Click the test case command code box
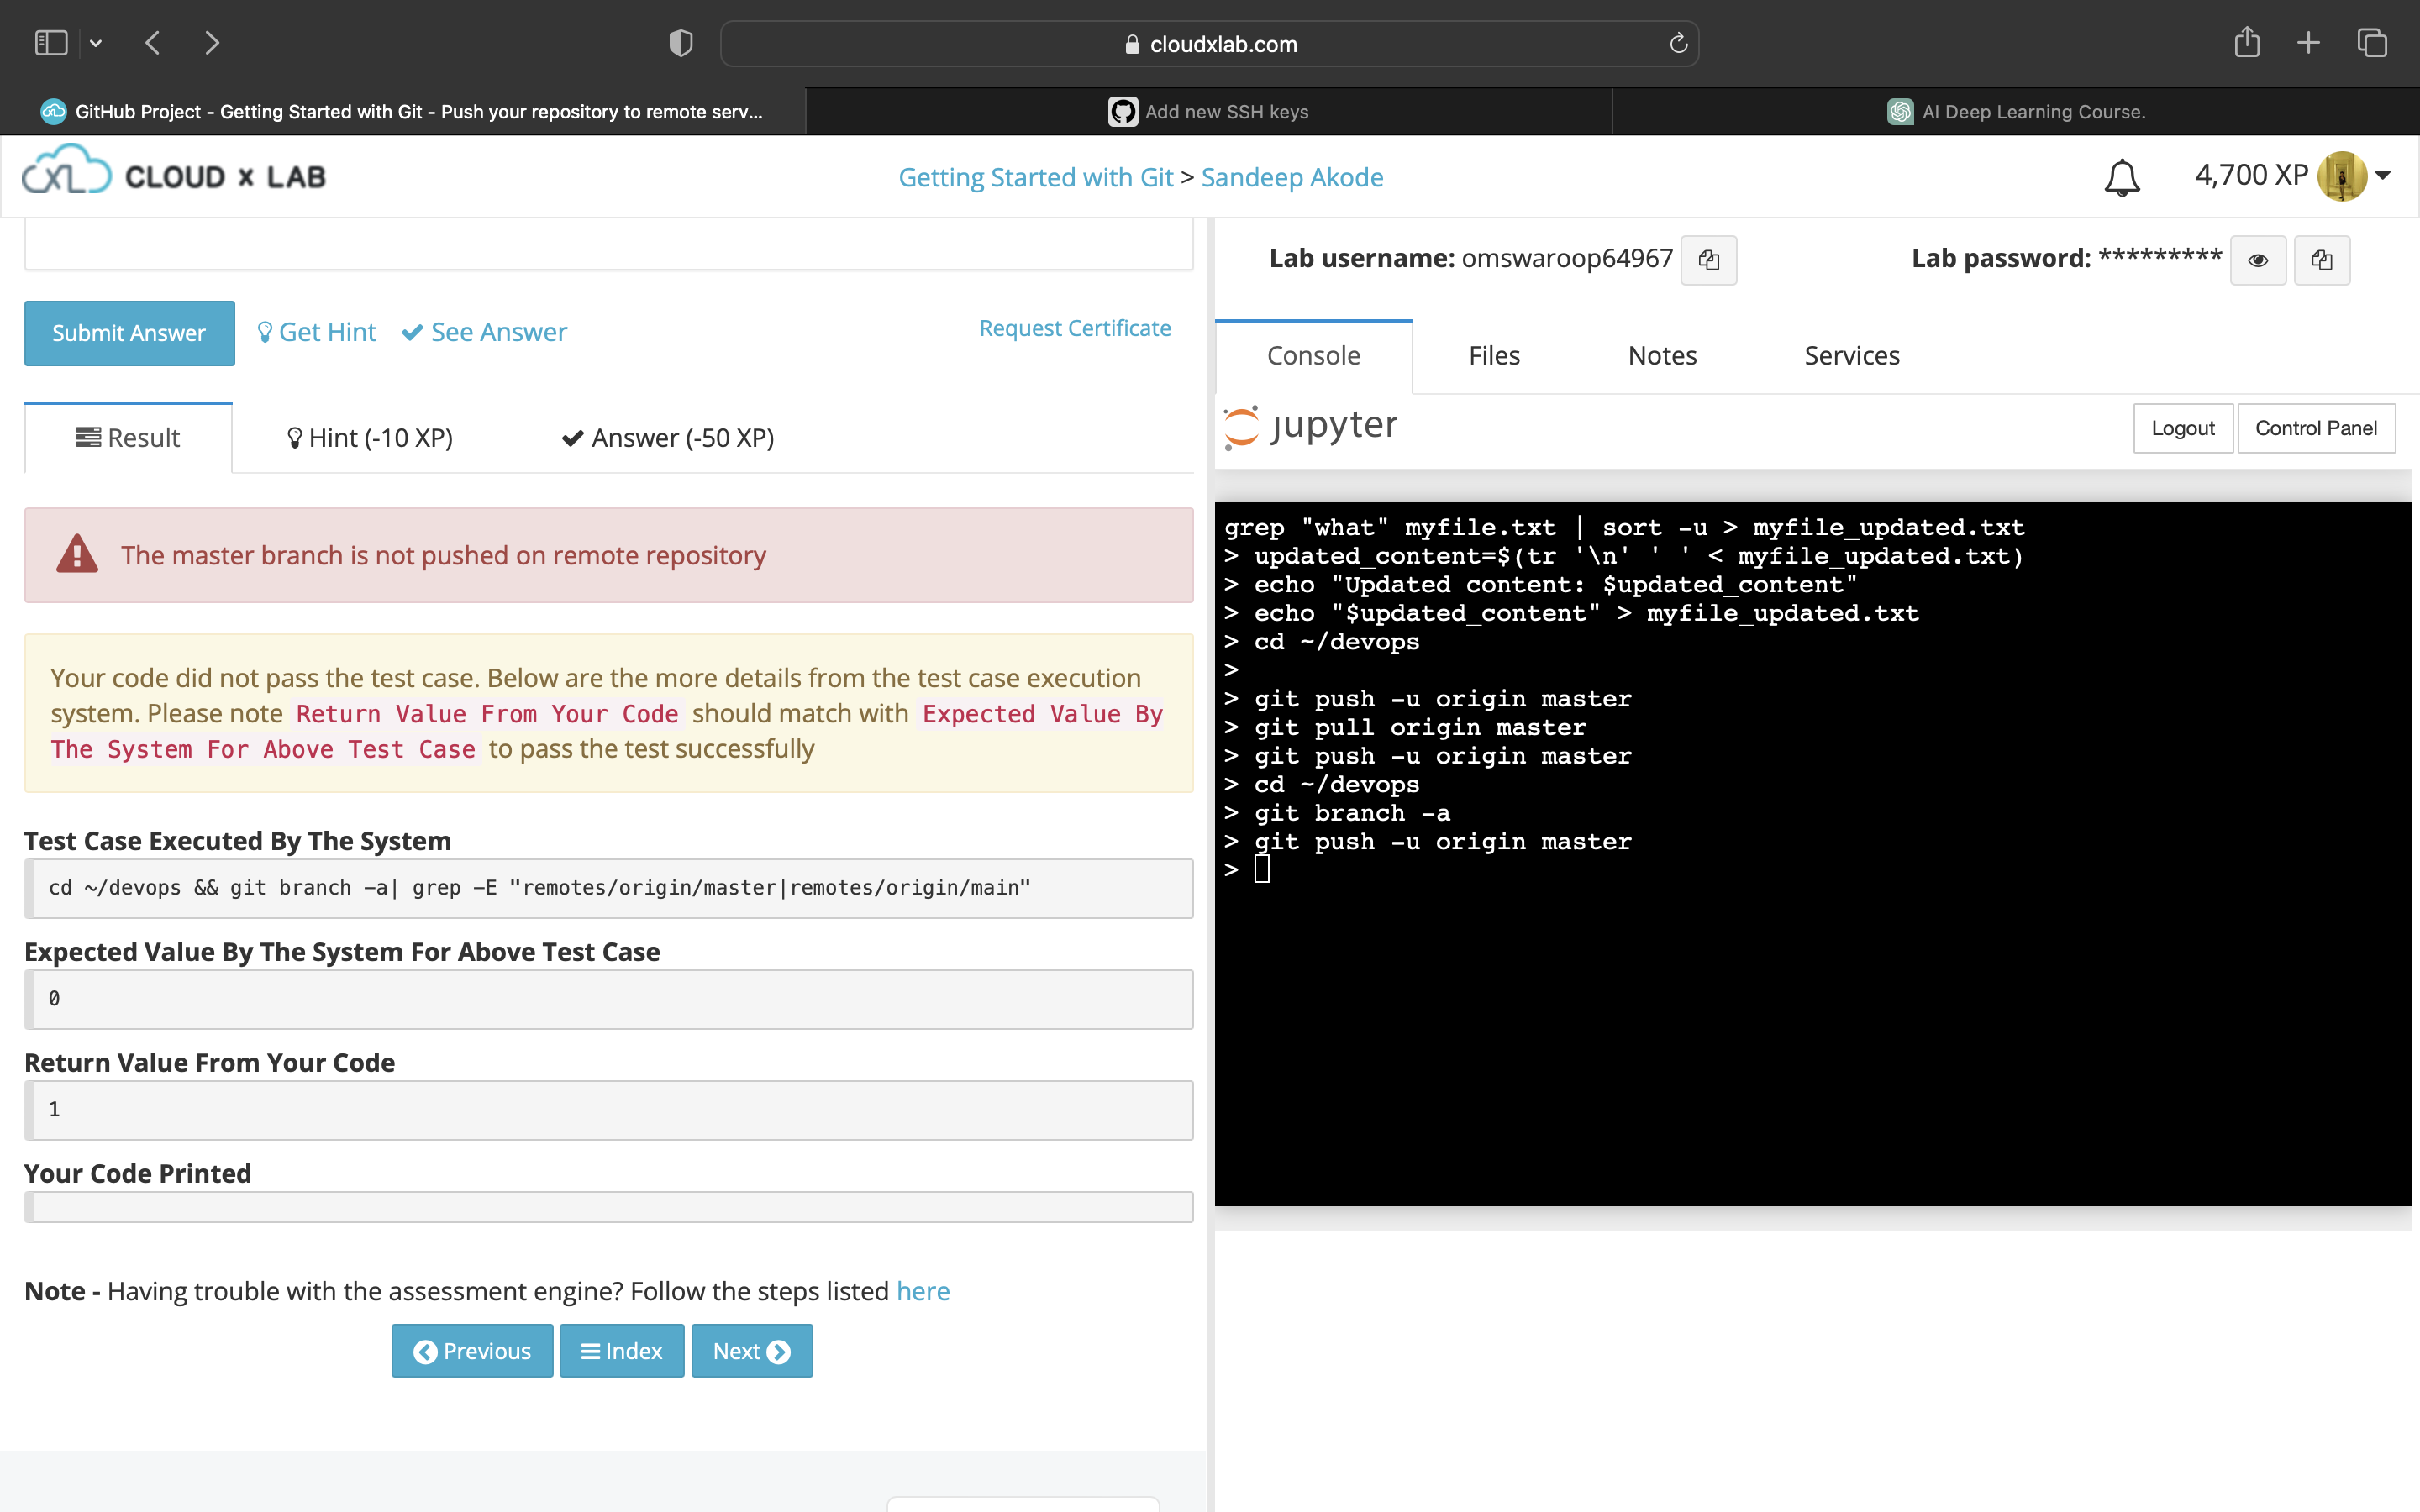 609,888
